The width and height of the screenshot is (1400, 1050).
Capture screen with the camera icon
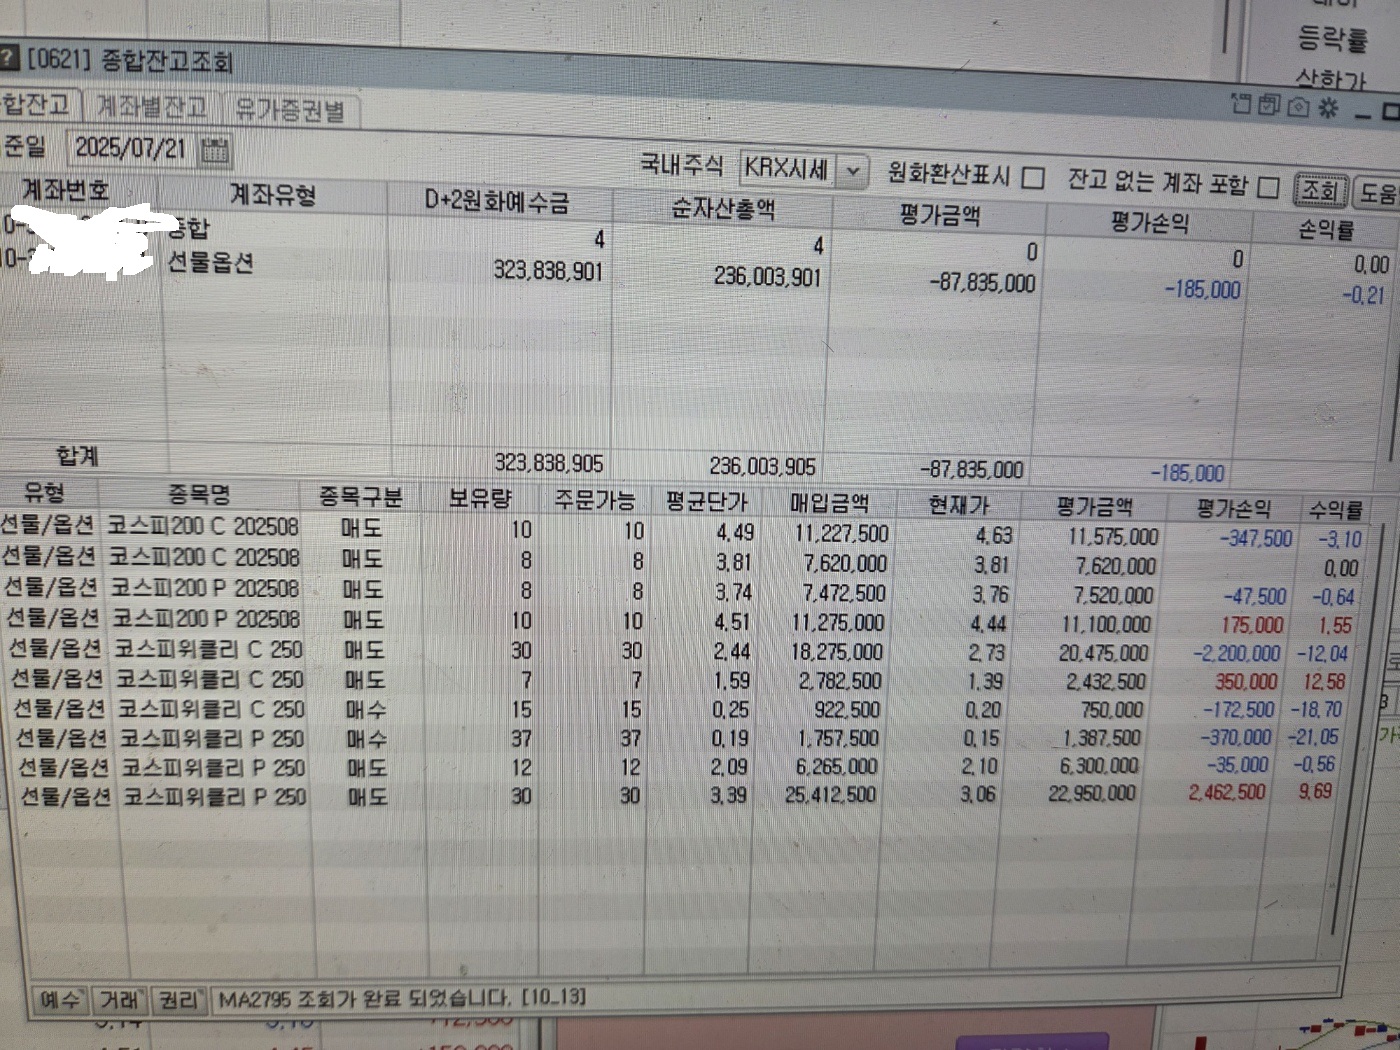click(1298, 106)
